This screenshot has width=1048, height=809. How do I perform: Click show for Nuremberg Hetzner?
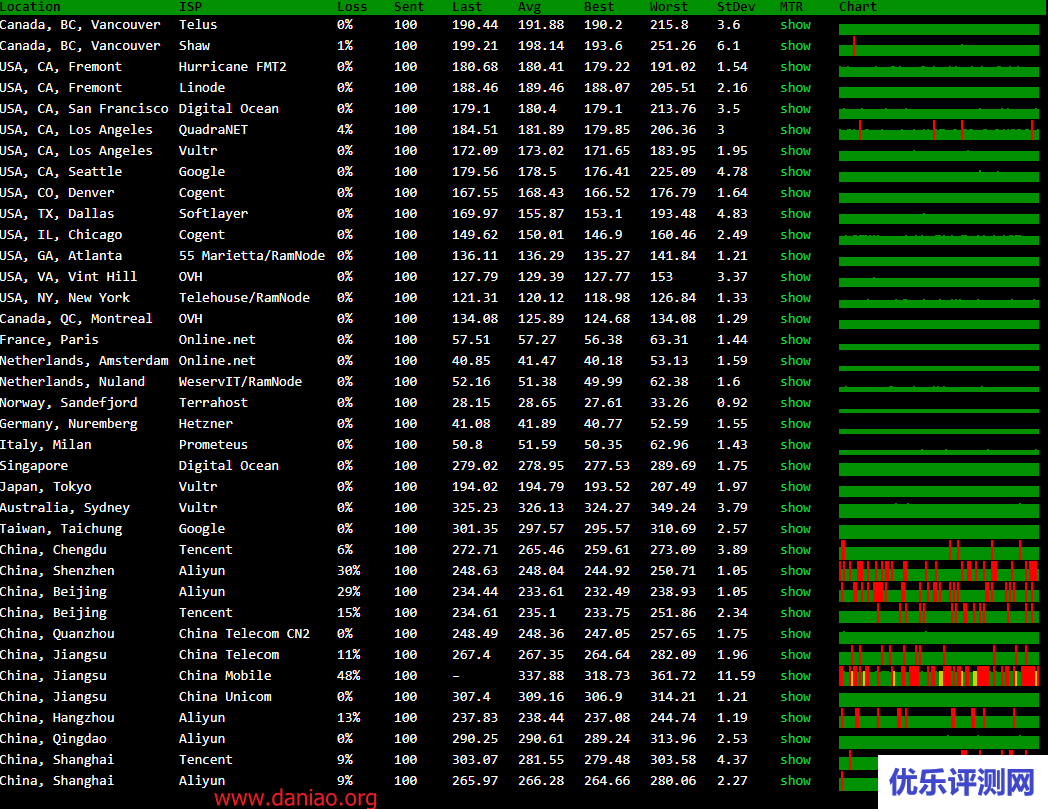pyautogui.click(x=795, y=423)
